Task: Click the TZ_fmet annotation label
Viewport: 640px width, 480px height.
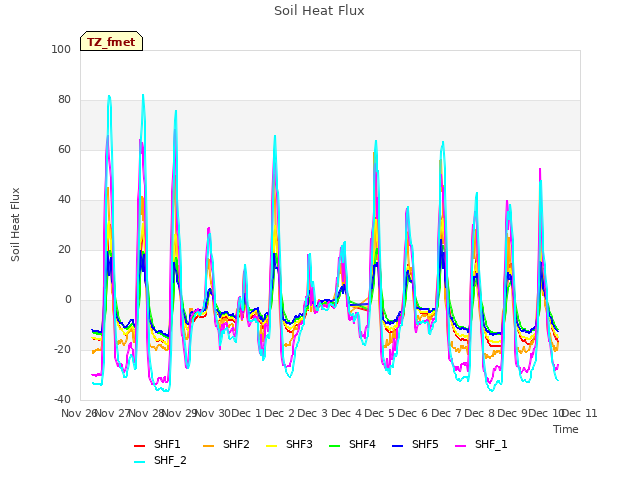Action: coord(111,42)
